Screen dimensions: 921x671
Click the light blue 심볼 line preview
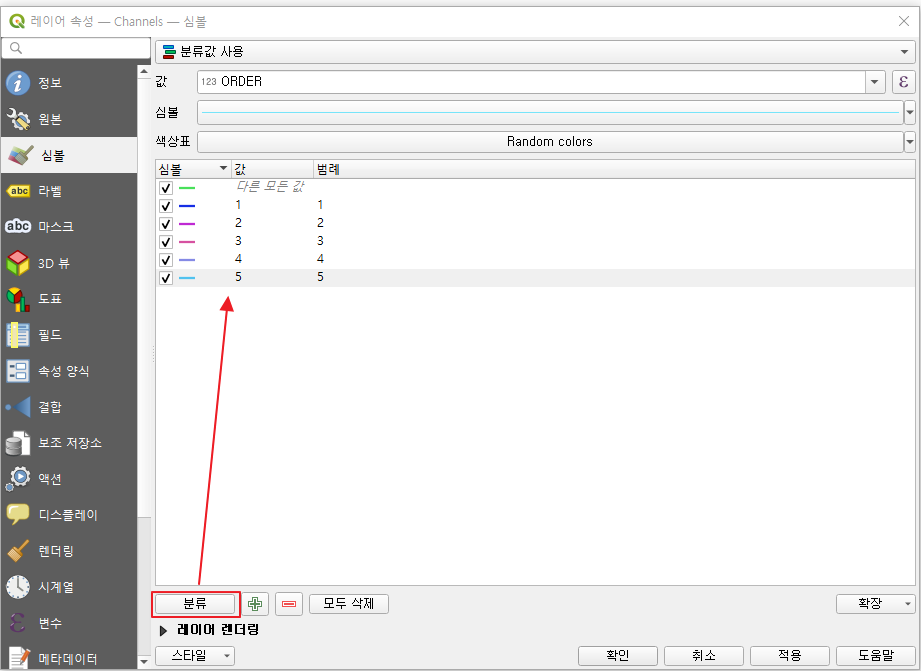550,112
